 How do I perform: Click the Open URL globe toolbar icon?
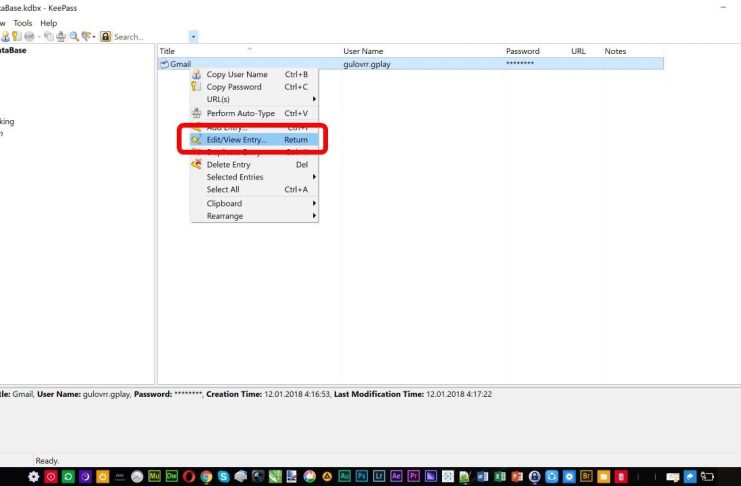click(x=29, y=36)
